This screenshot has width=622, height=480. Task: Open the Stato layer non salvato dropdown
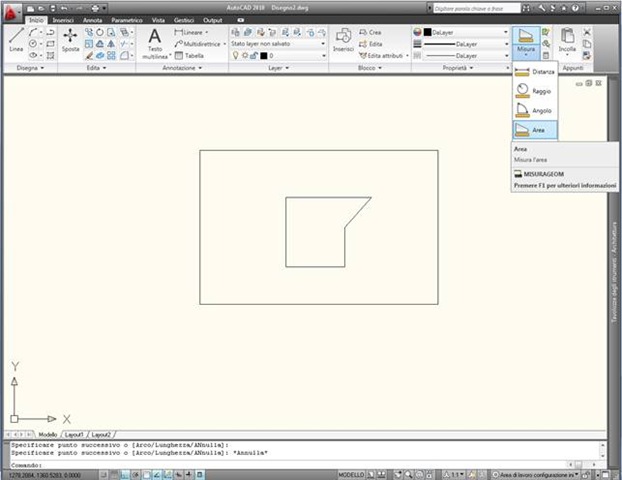coord(278,44)
